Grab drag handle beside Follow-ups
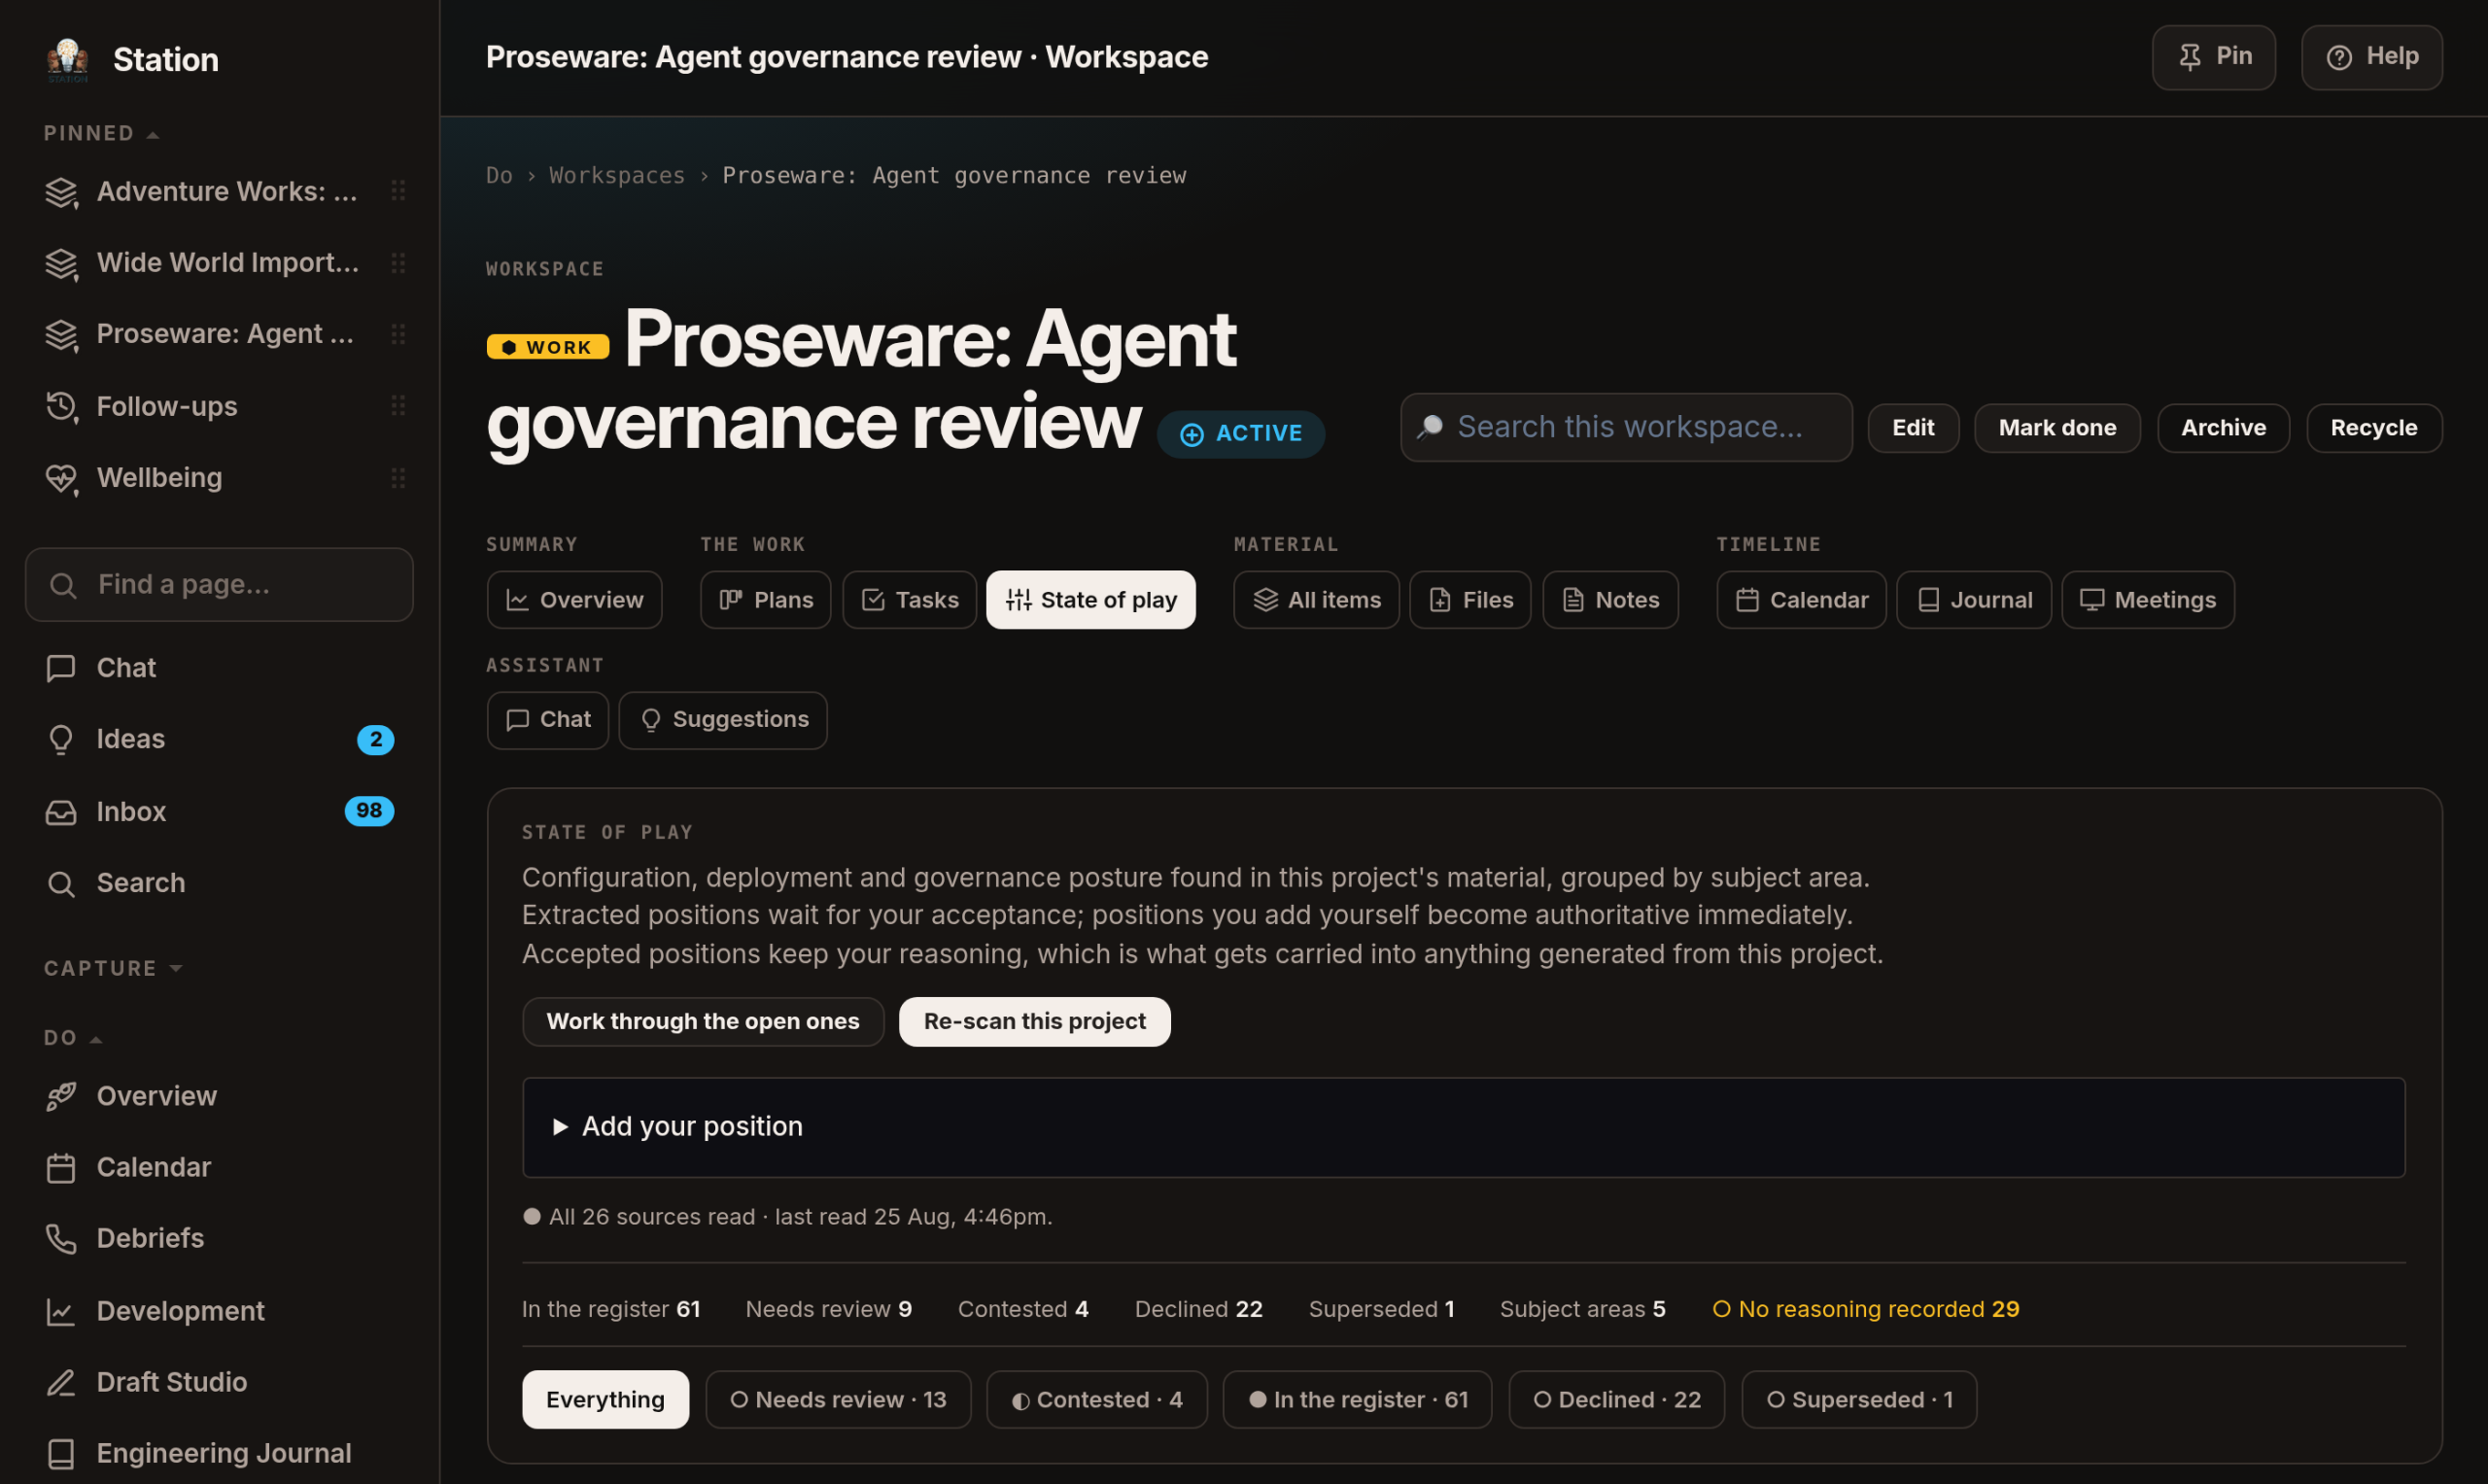Viewport: 2488px width, 1484px height. tap(398, 405)
